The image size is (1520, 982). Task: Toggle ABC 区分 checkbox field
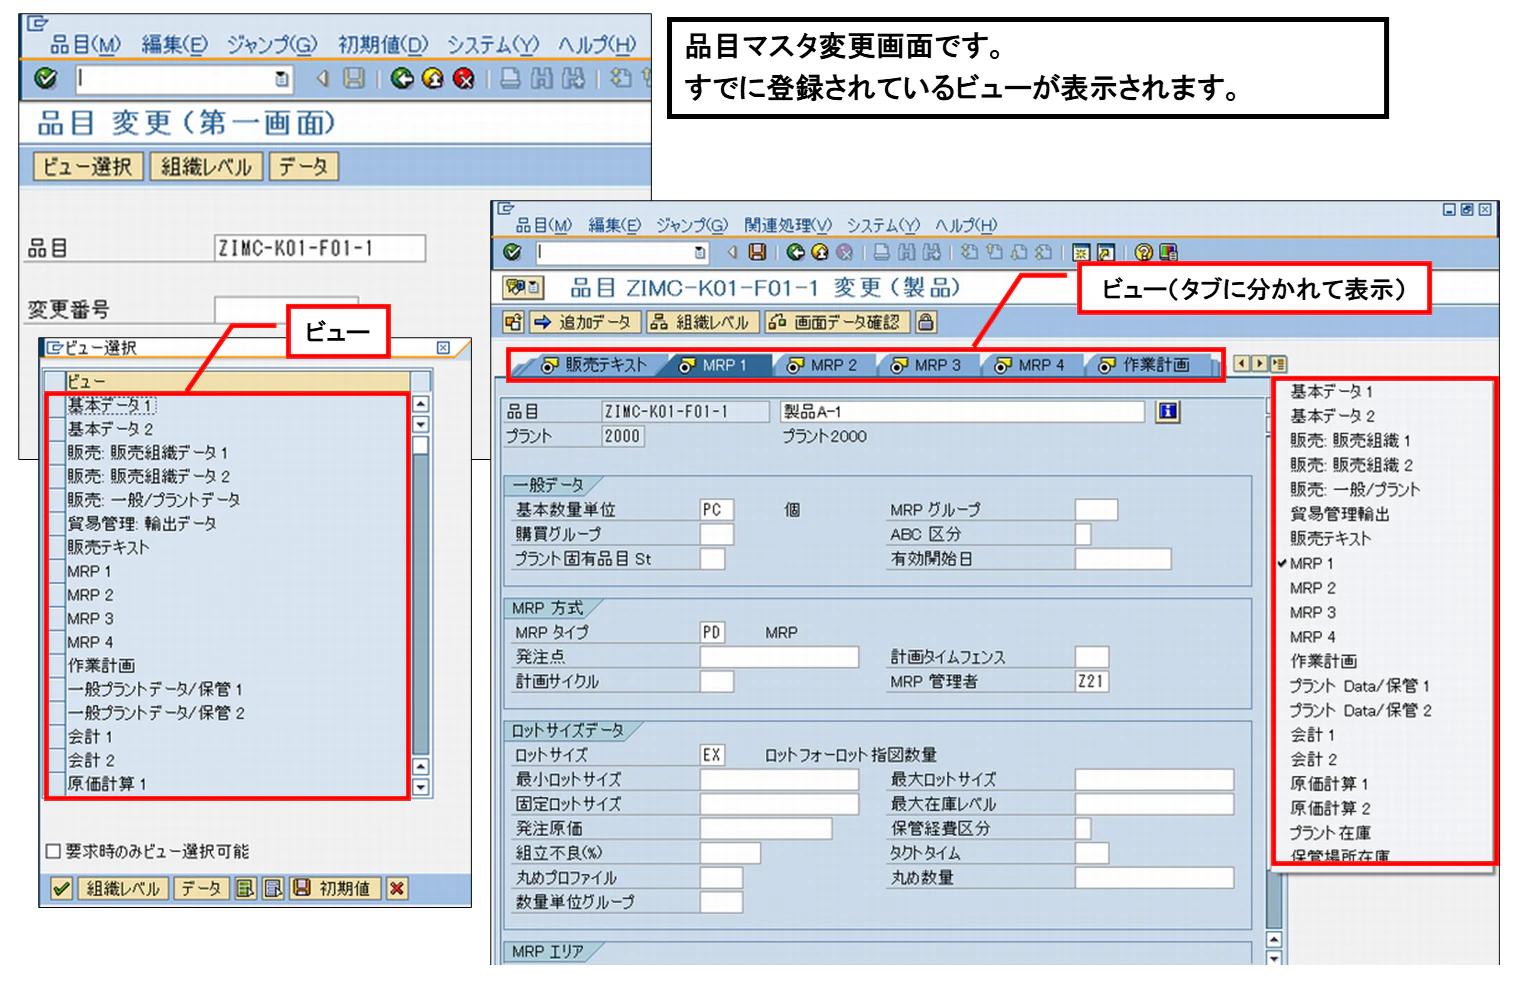click(x=1083, y=534)
